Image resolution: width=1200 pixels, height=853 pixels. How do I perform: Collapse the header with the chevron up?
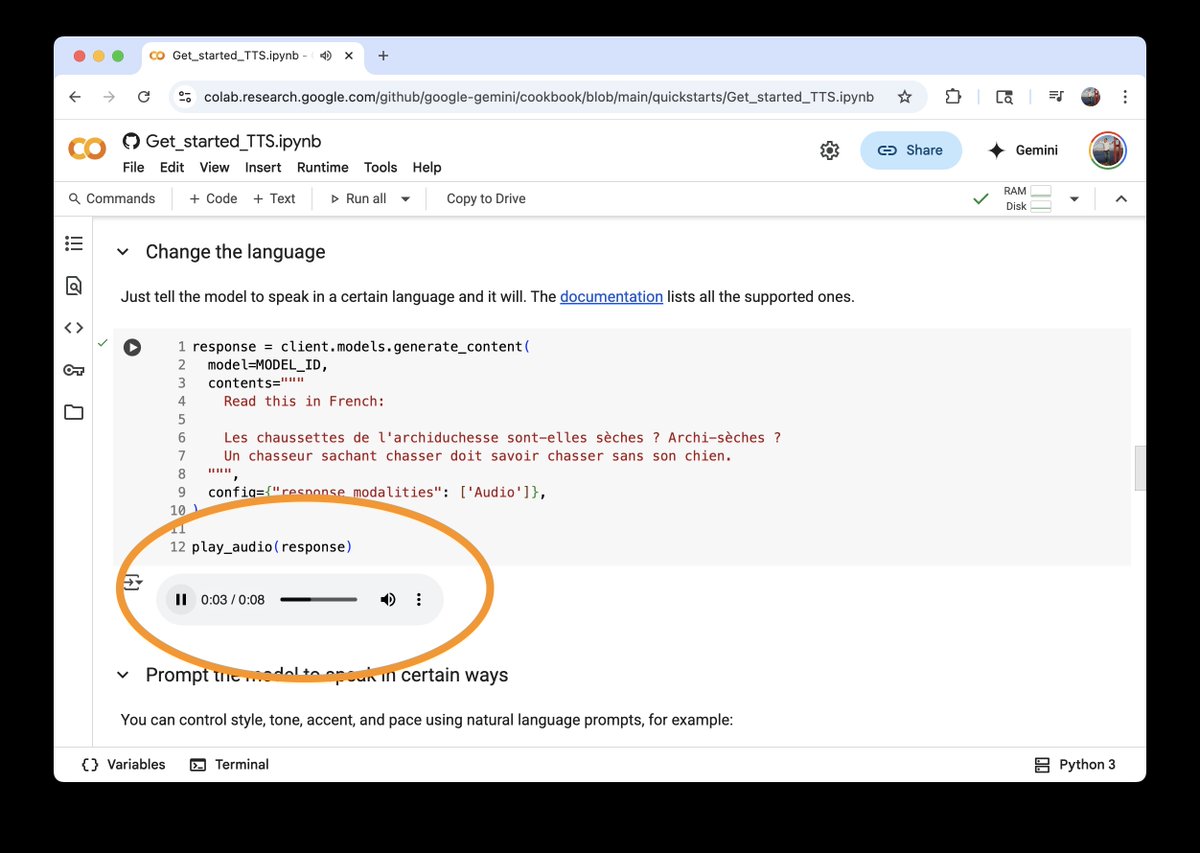(x=1121, y=199)
